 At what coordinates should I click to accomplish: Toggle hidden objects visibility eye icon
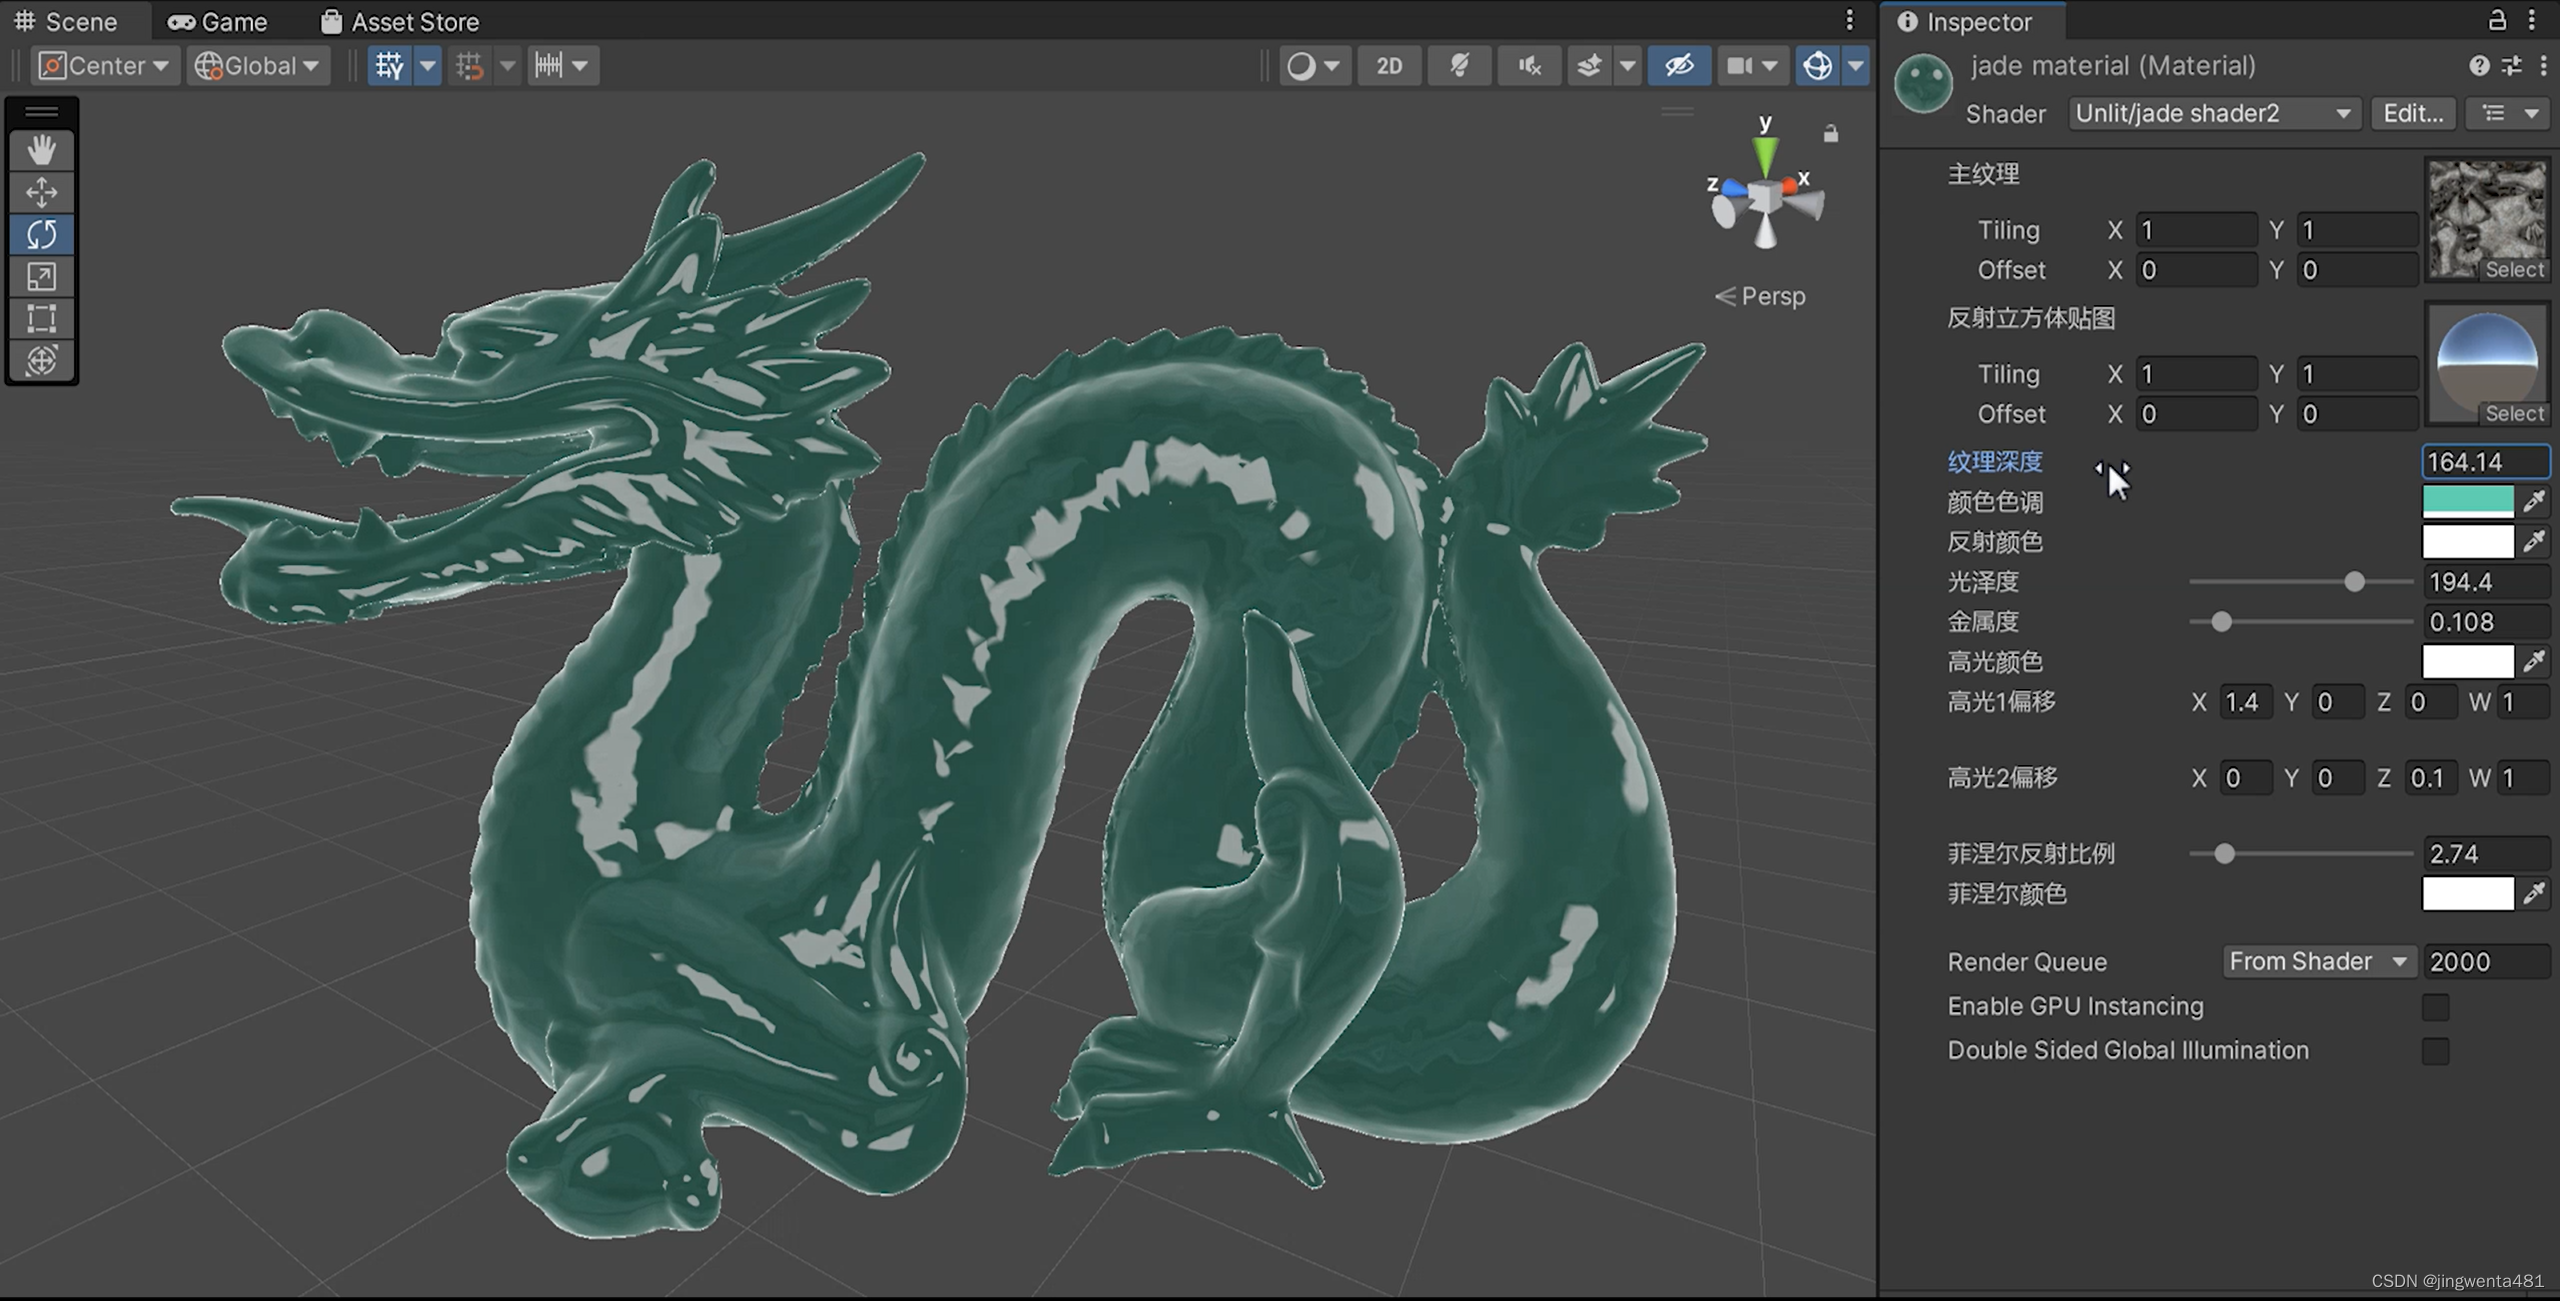pyautogui.click(x=1678, y=66)
